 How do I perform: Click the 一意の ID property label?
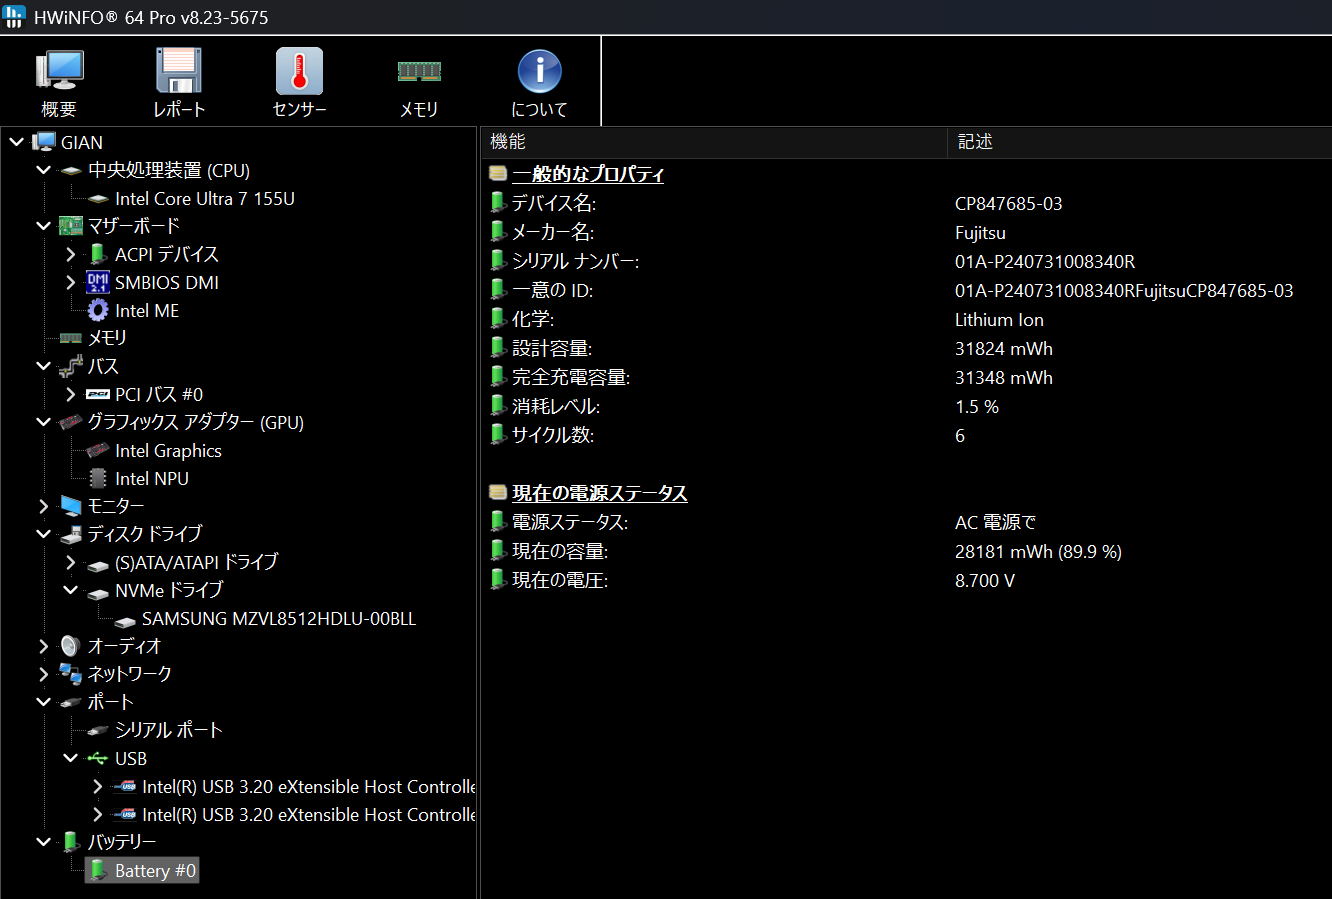tap(552, 290)
